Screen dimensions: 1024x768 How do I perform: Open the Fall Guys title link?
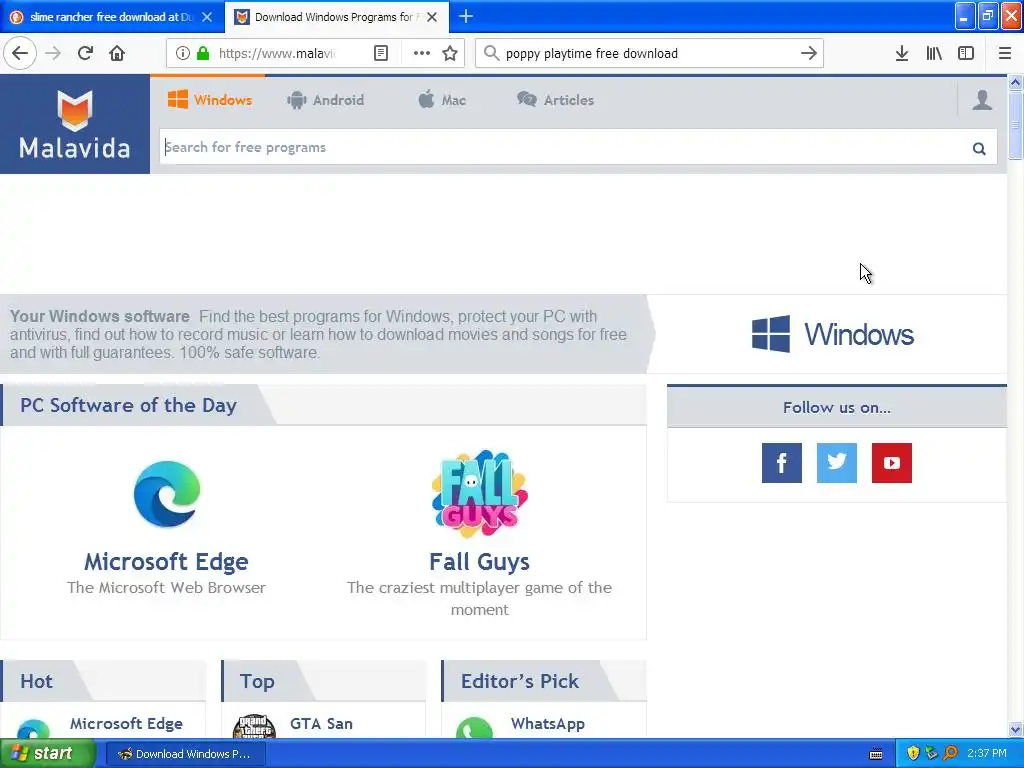pyautogui.click(x=479, y=562)
